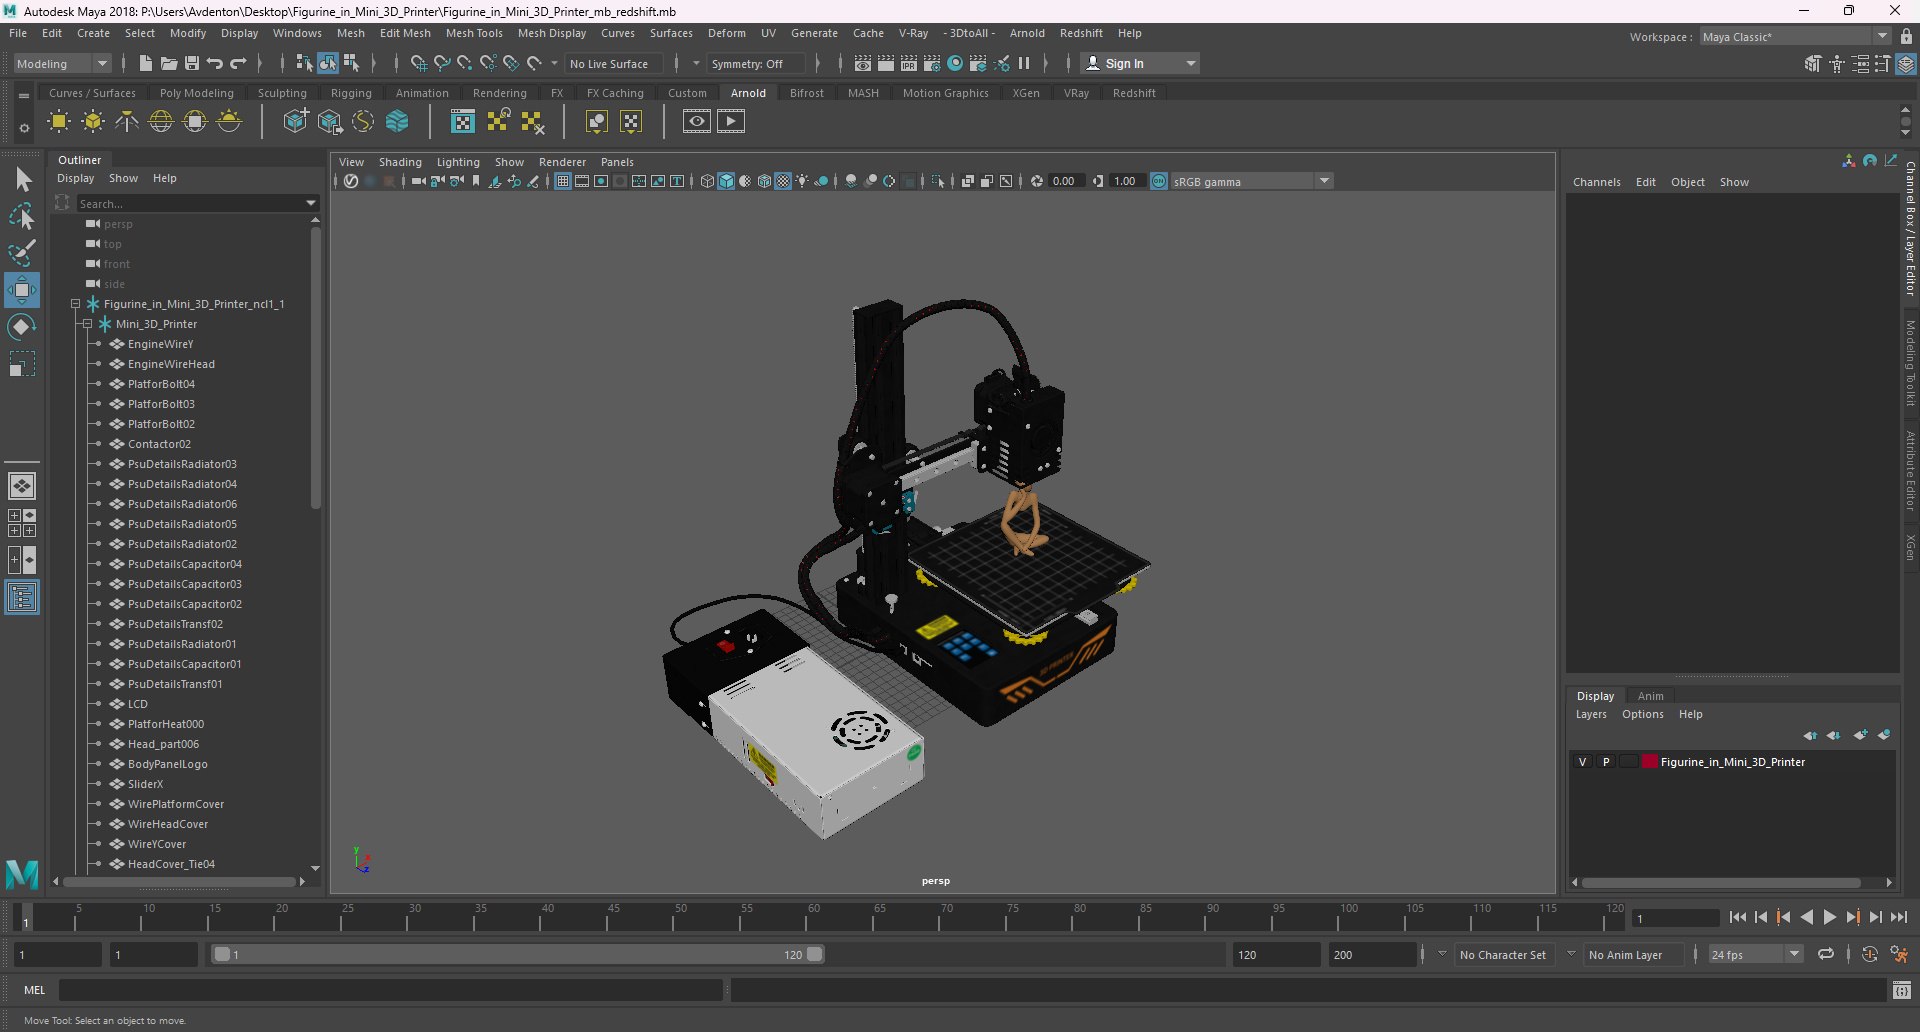Click the Arnold skydome light shelf icon

tap(161, 122)
